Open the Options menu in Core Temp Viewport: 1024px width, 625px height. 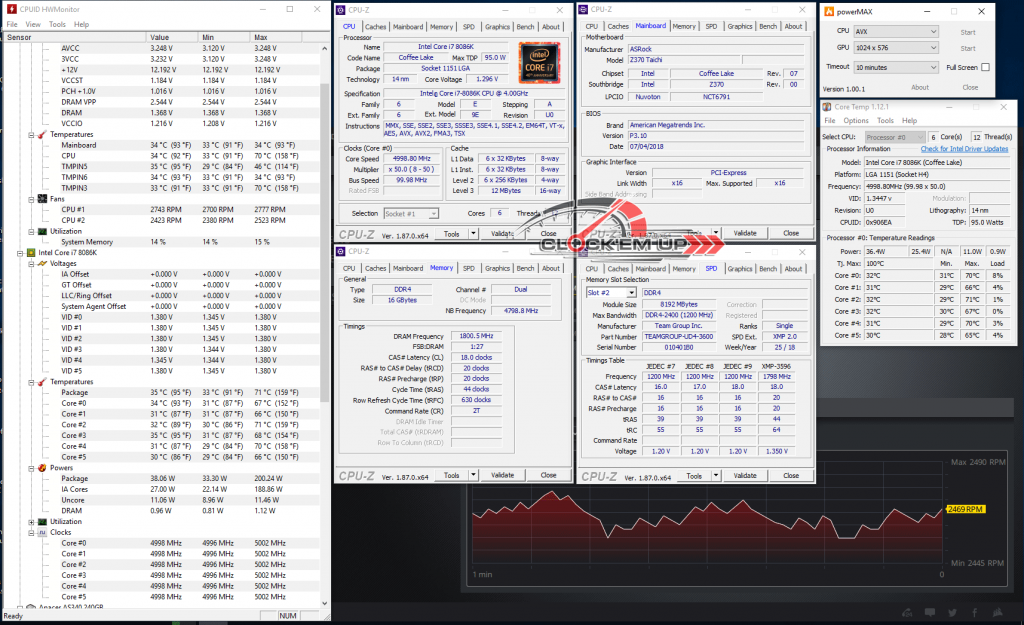856,121
